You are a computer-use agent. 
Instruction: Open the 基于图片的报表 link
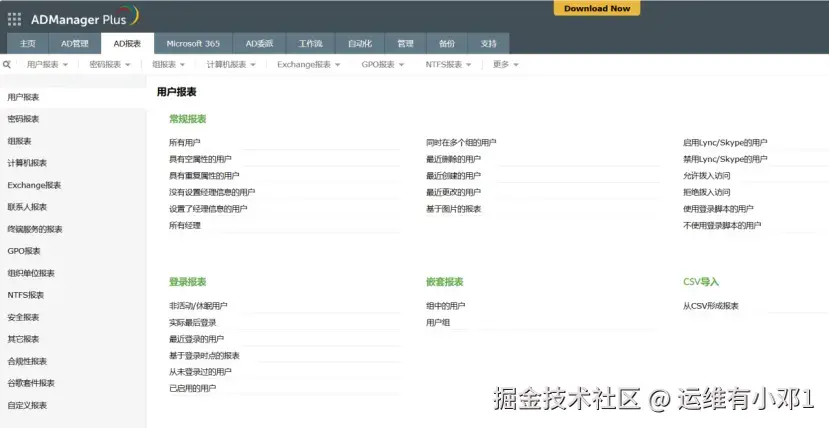454,209
